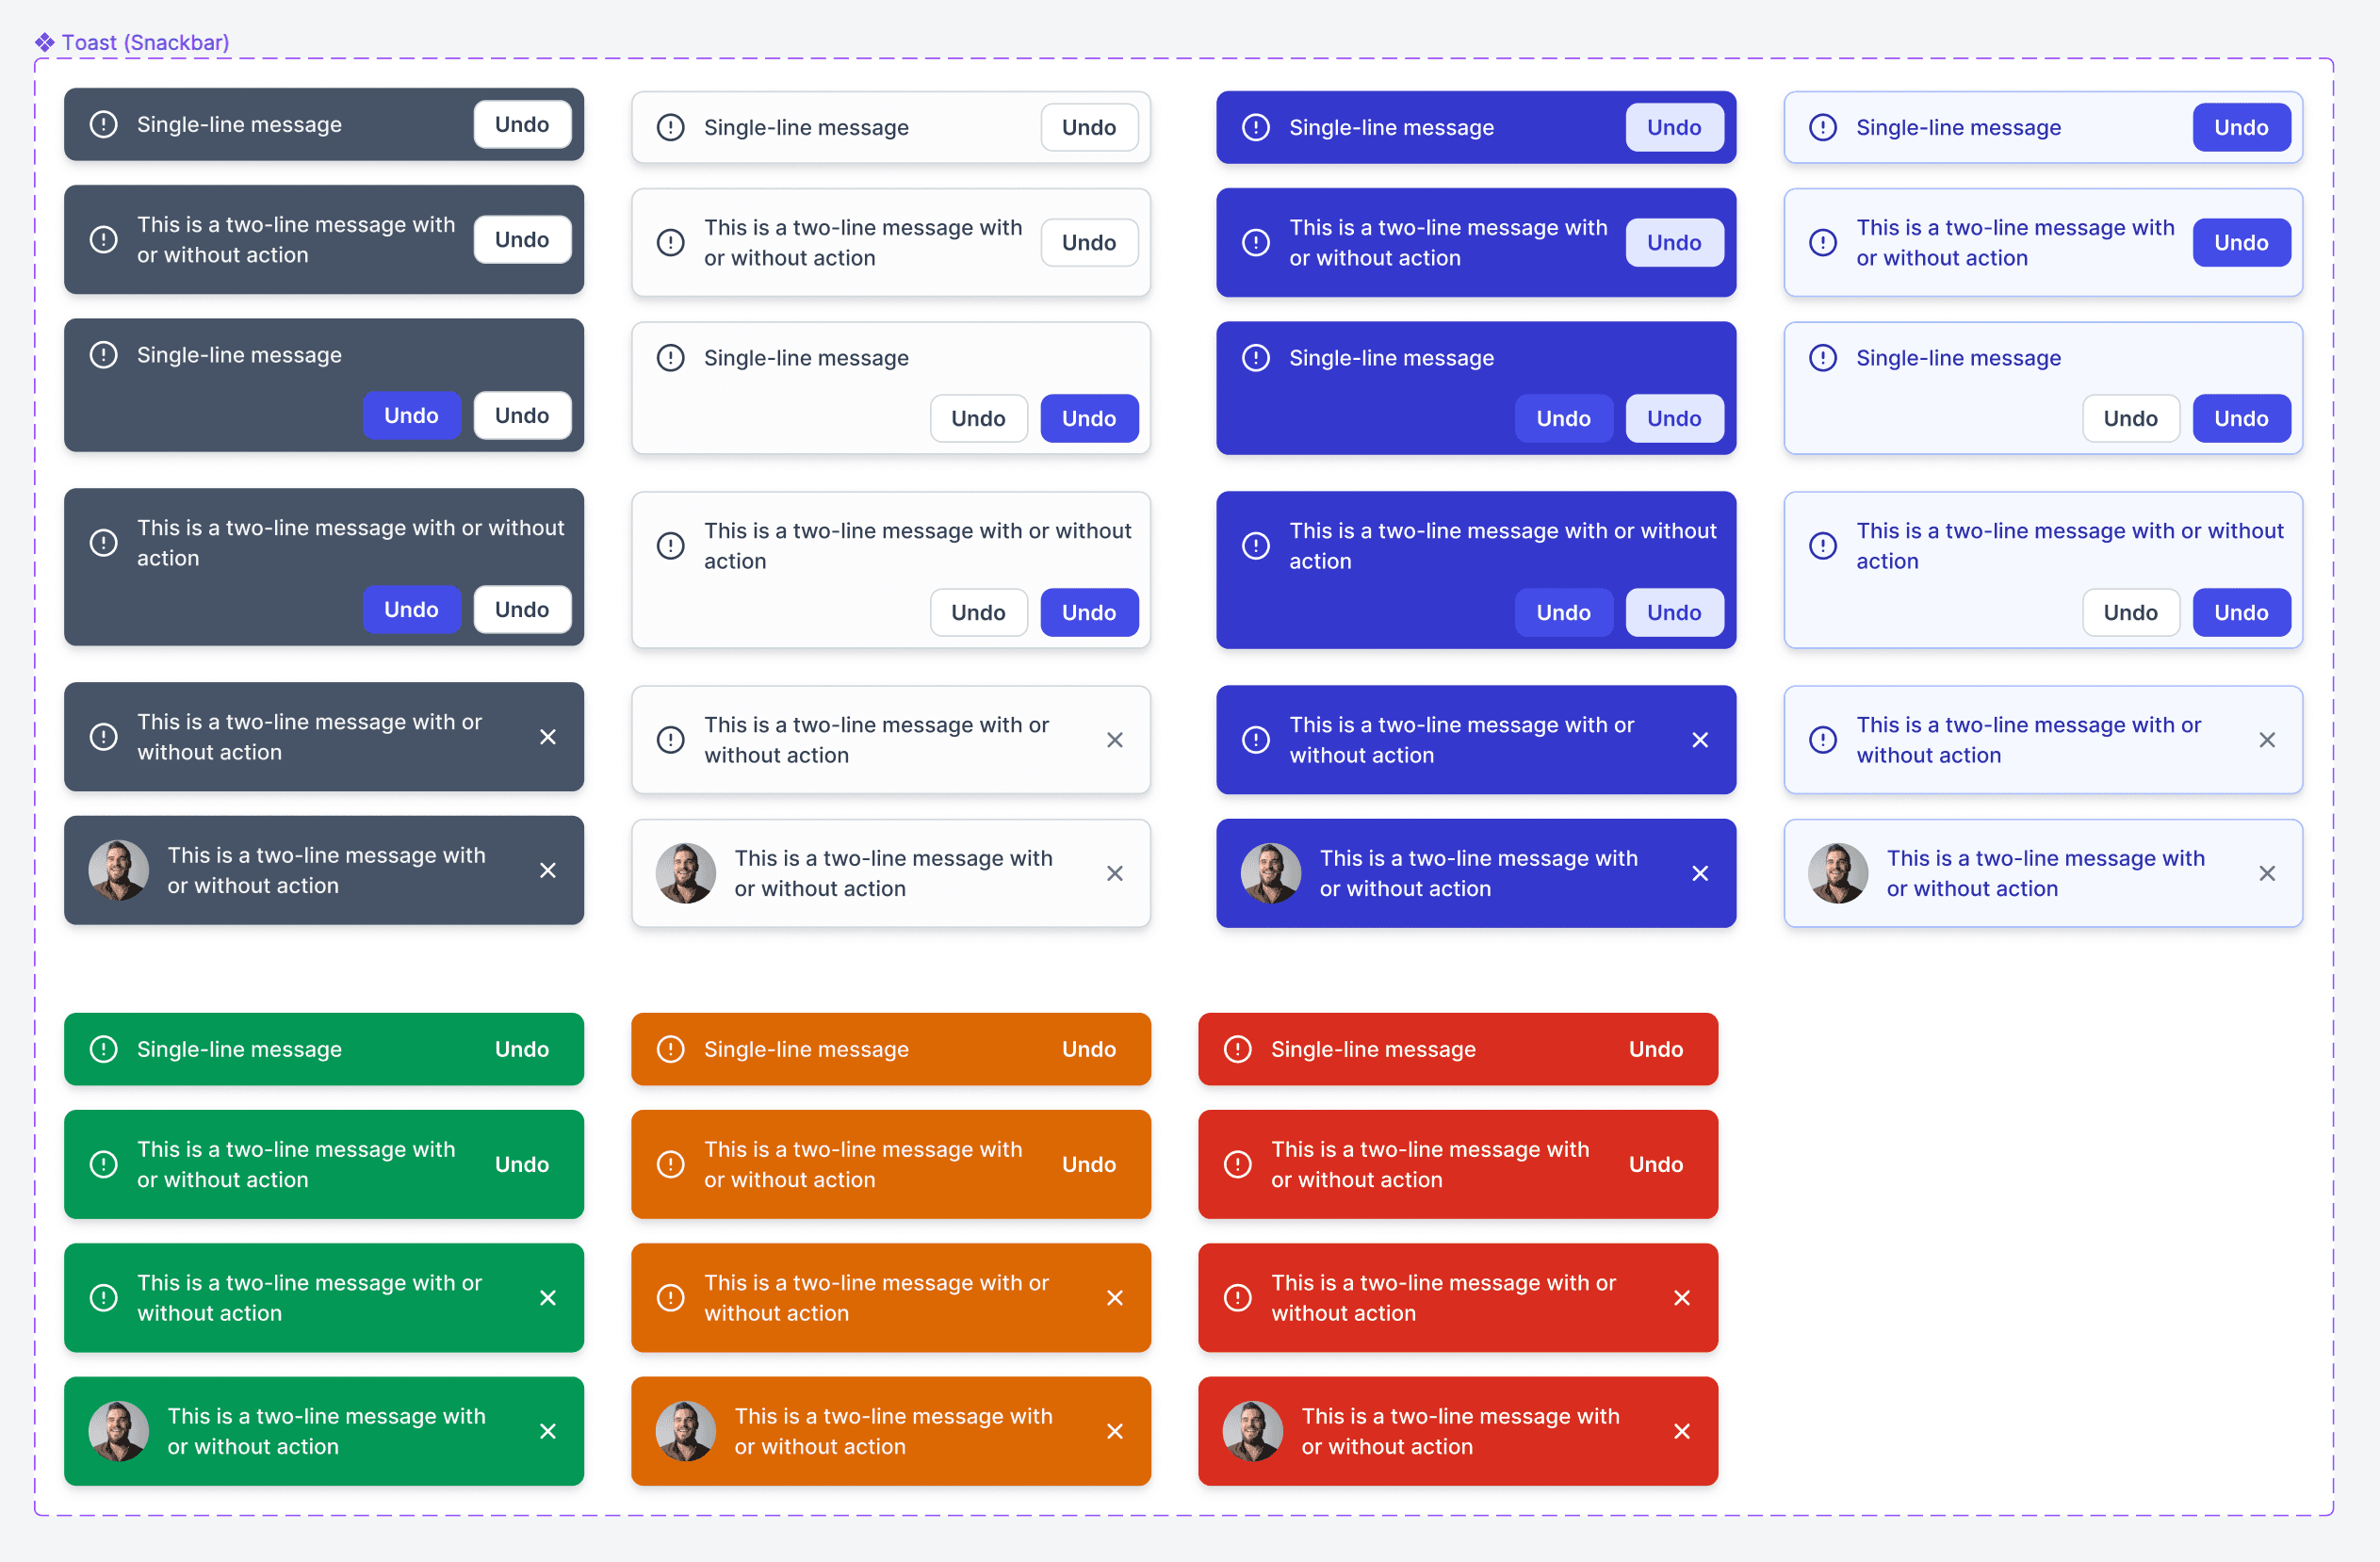
Task: Close the red toast with avatar
Action: 1682,1431
